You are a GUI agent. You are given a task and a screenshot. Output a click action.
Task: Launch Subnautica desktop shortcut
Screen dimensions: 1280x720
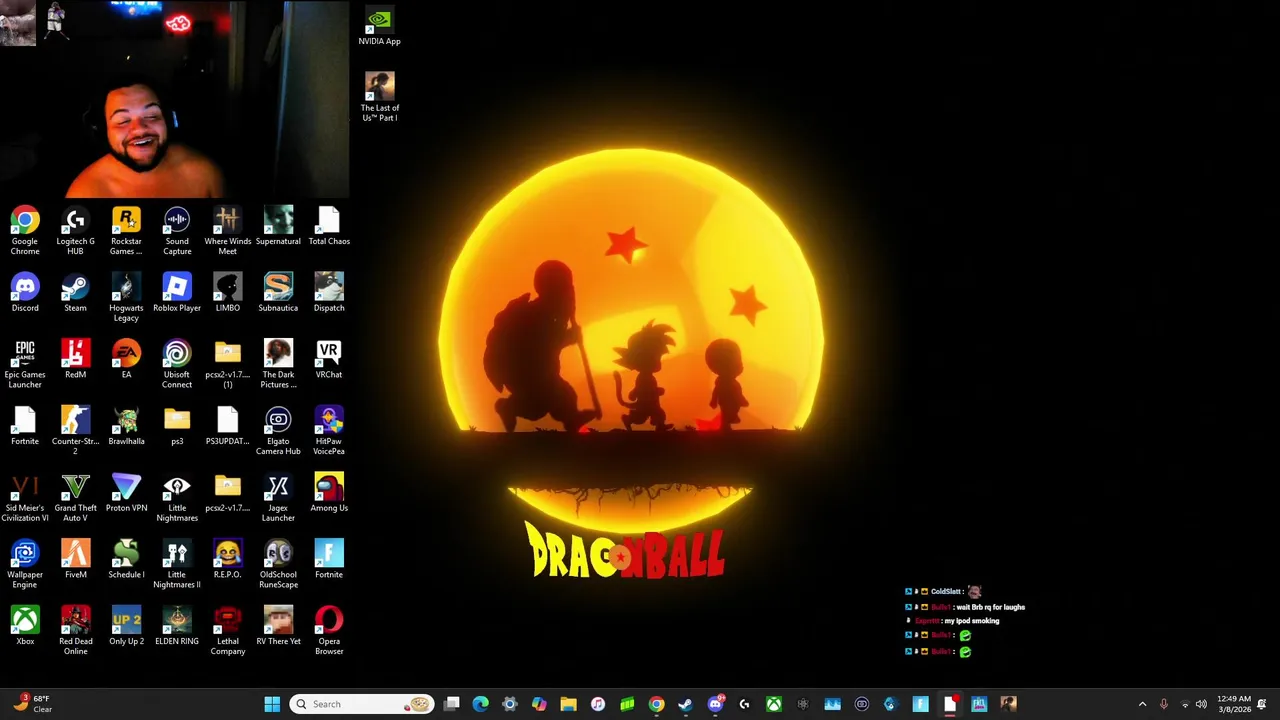pyautogui.click(x=278, y=293)
